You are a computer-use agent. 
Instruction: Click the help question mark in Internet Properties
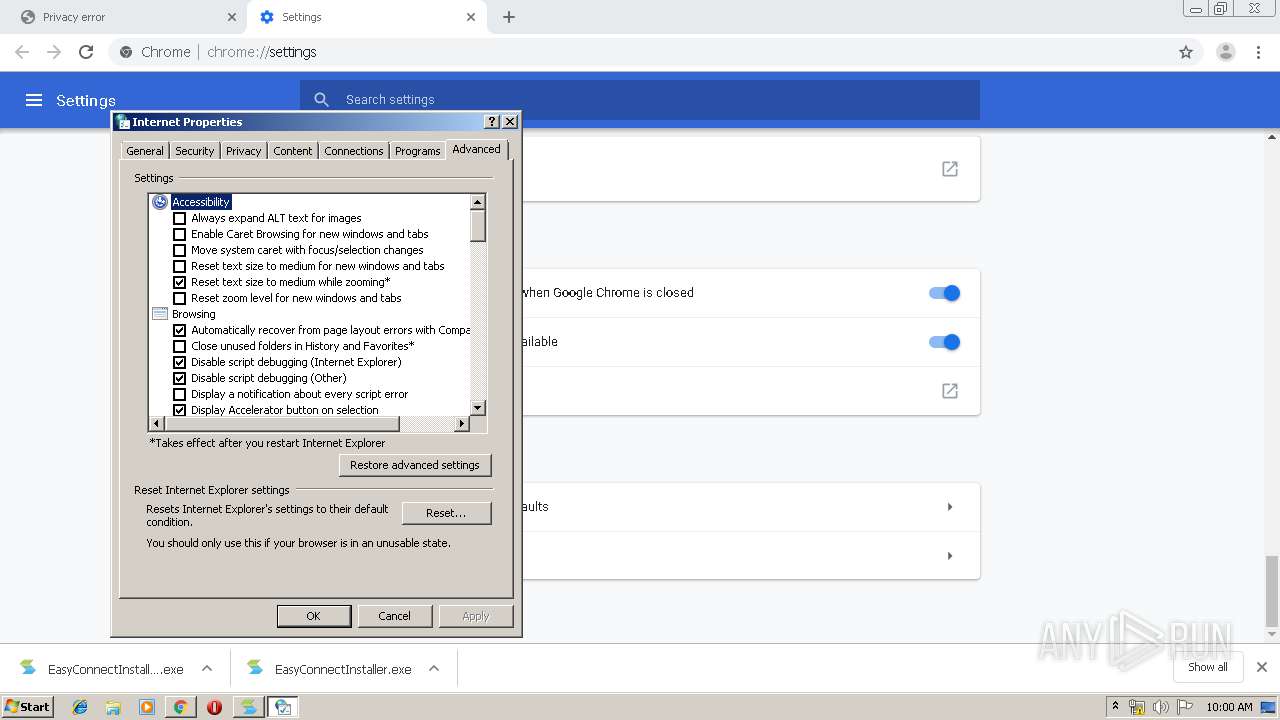[x=492, y=121]
